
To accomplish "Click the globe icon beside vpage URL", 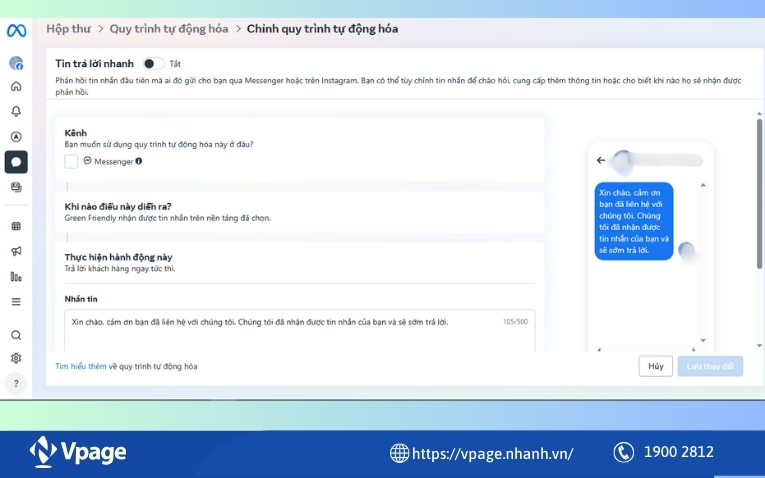I will click(x=399, y=453).
